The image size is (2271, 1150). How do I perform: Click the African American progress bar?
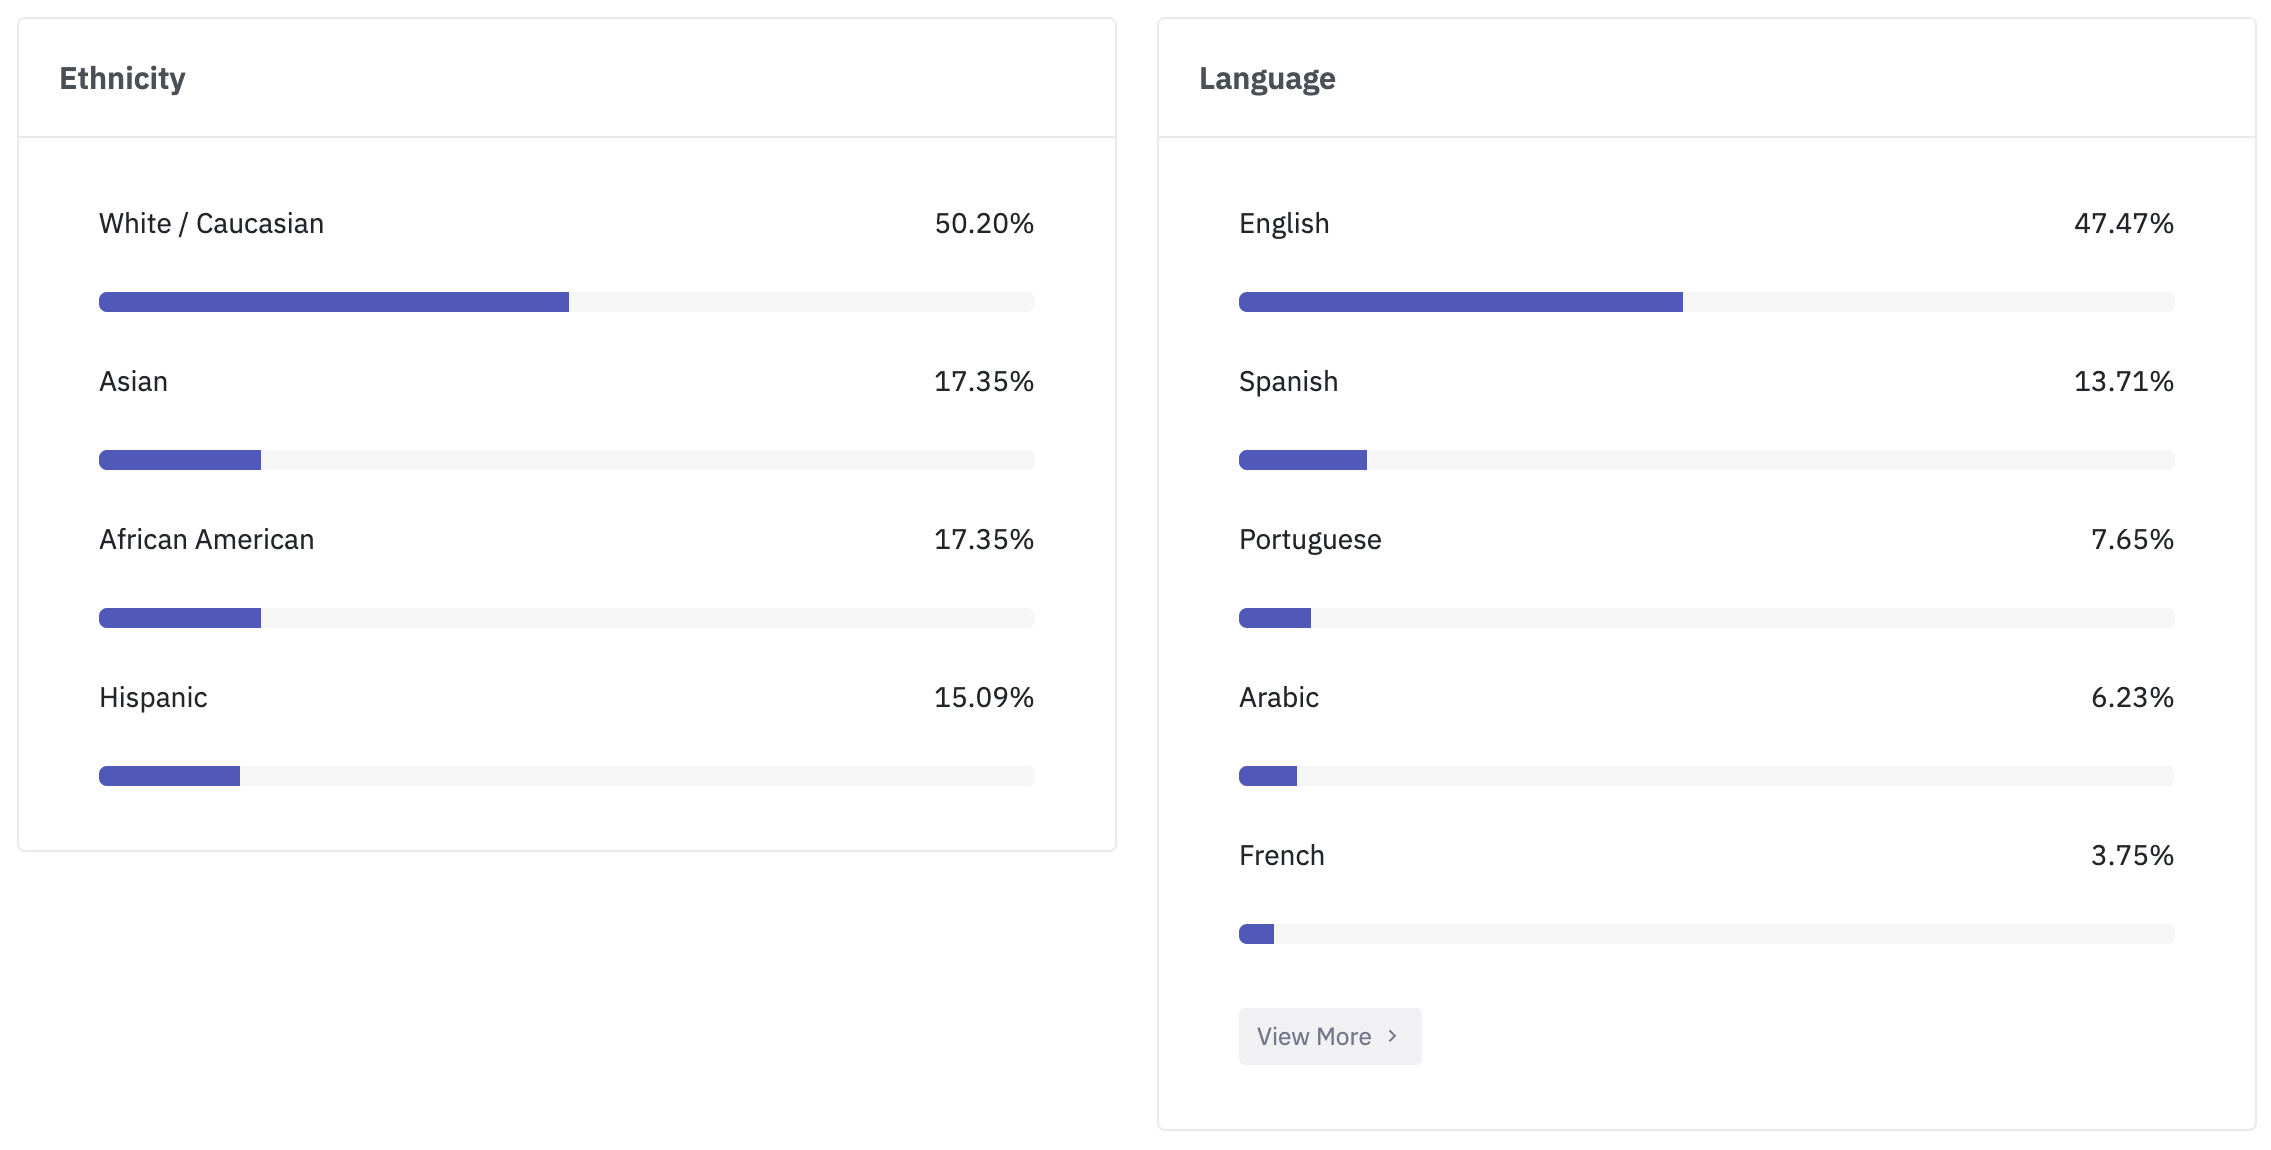(x=566, y=618)
